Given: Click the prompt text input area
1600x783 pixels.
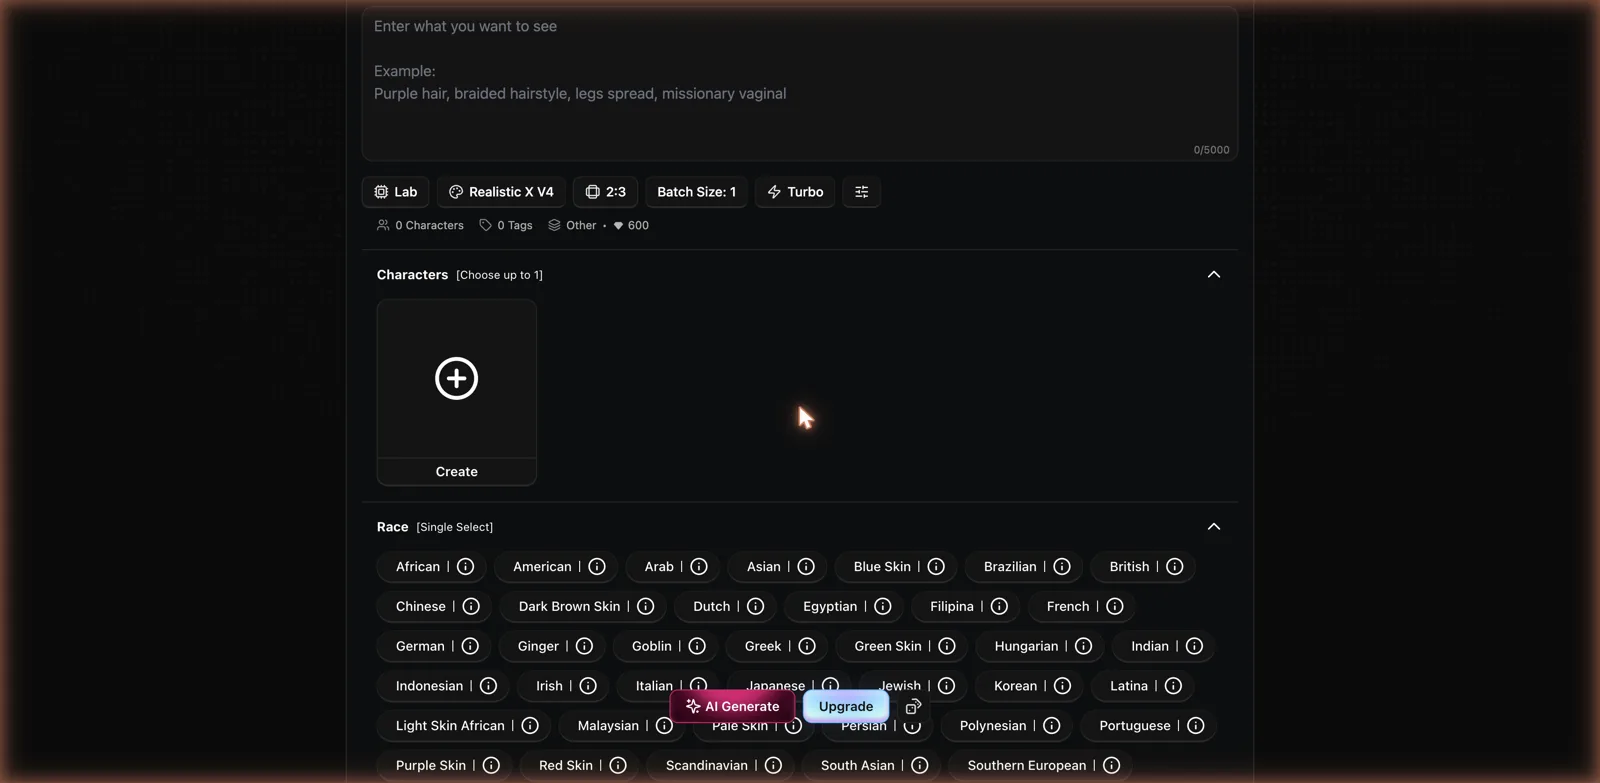Looking at the screenshot, I should pyautogui.click(x=799, y=83).
